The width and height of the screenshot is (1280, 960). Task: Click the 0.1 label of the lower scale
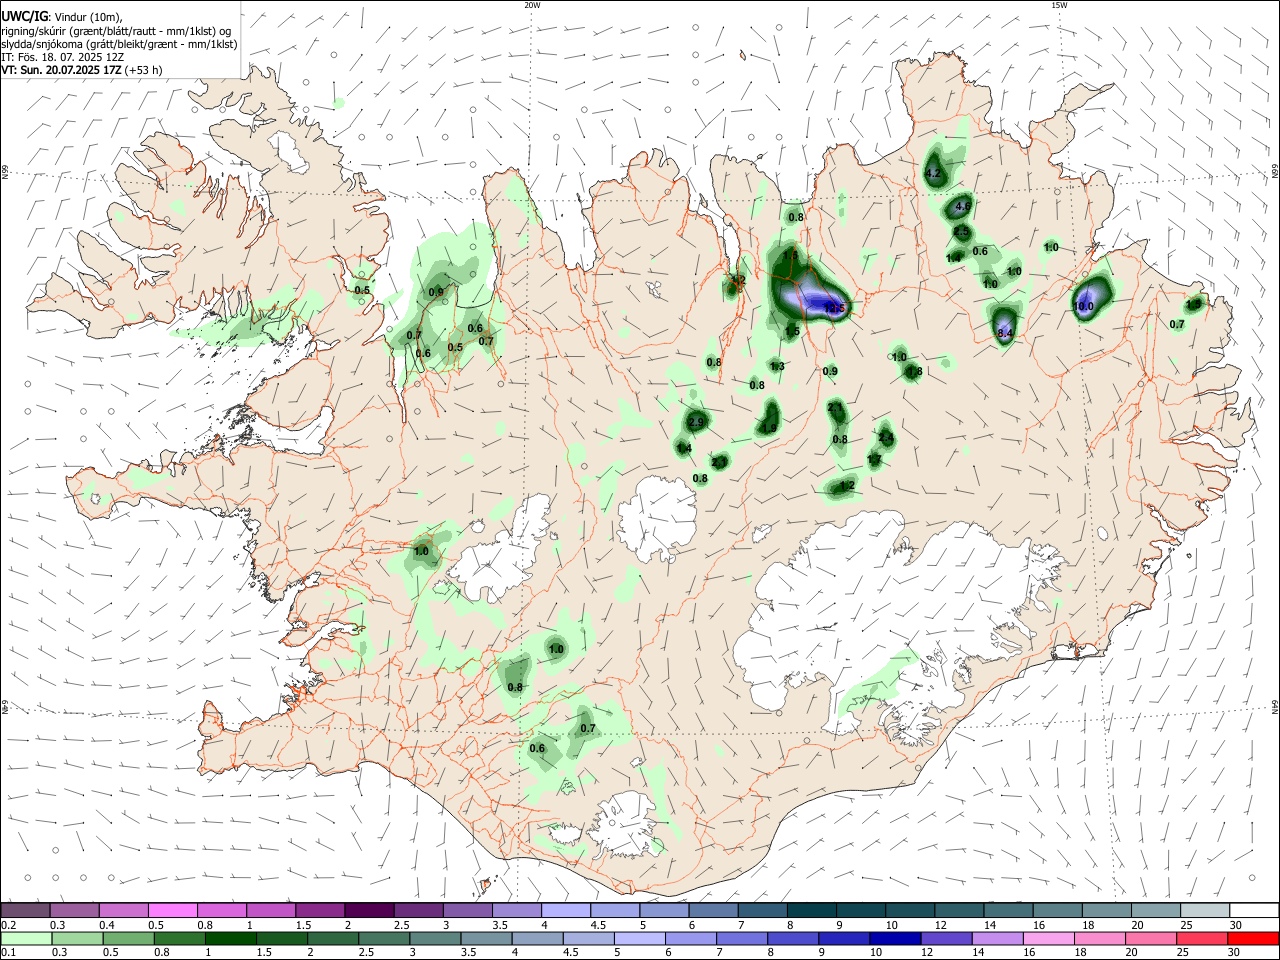coord(7,952)
